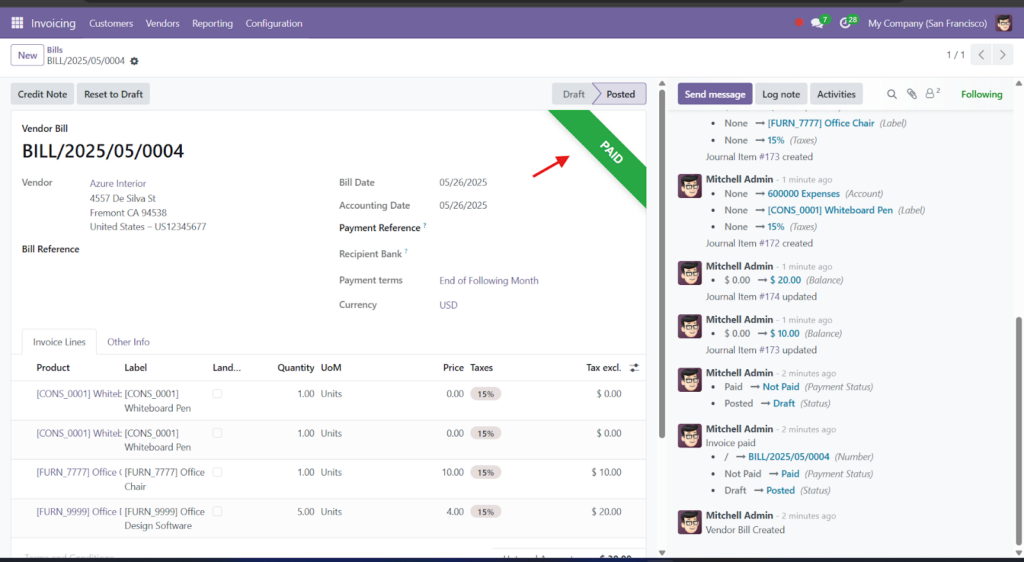This screenshot has width=1024, height=562.
Task: Toggle the Landed Costs checkbox on Office Chair line
Action: [217, 472]
